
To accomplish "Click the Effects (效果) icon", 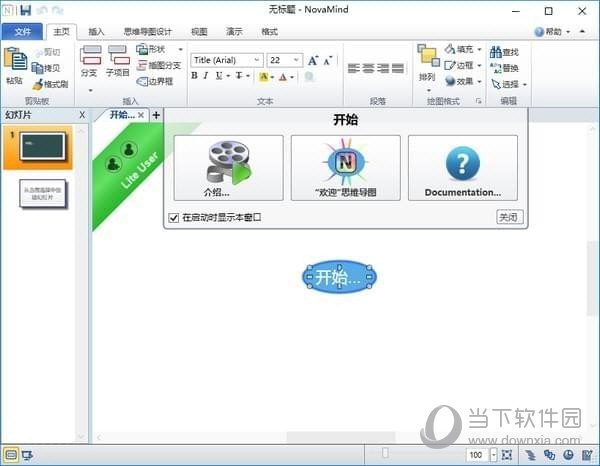I will click(450, 81).
